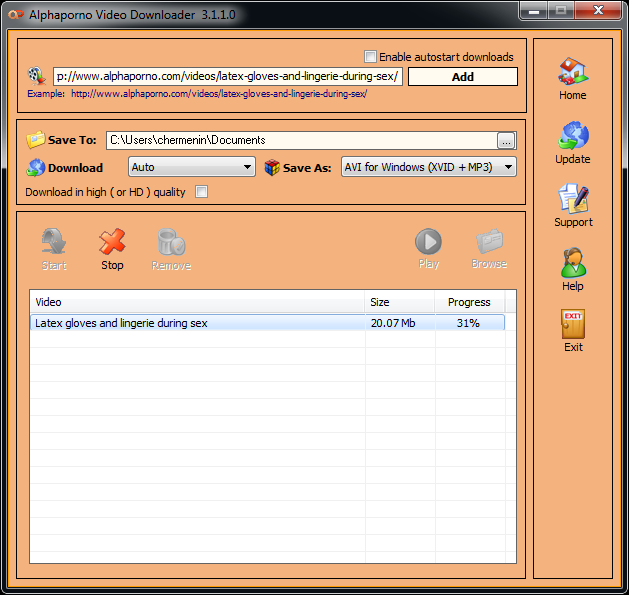Add the entered video URL

[x=463, y=77]
